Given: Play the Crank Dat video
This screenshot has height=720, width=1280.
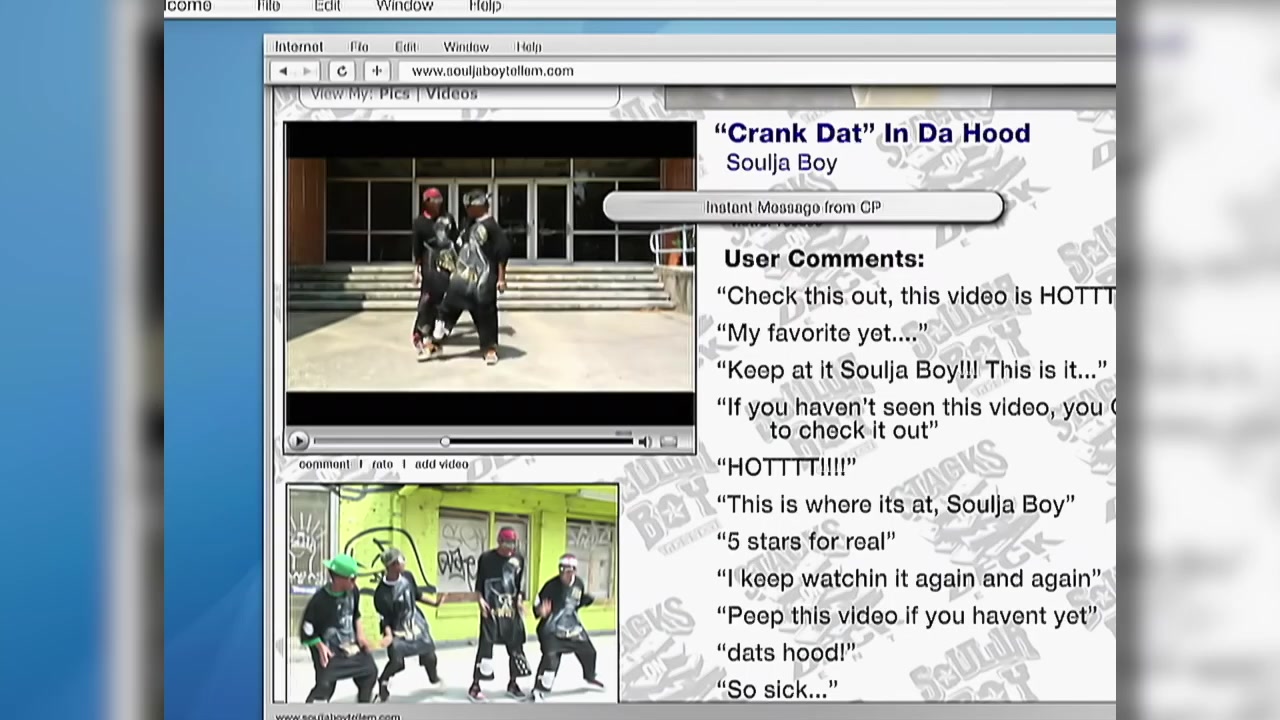Looking at the screenshot, I should point(298,441).
